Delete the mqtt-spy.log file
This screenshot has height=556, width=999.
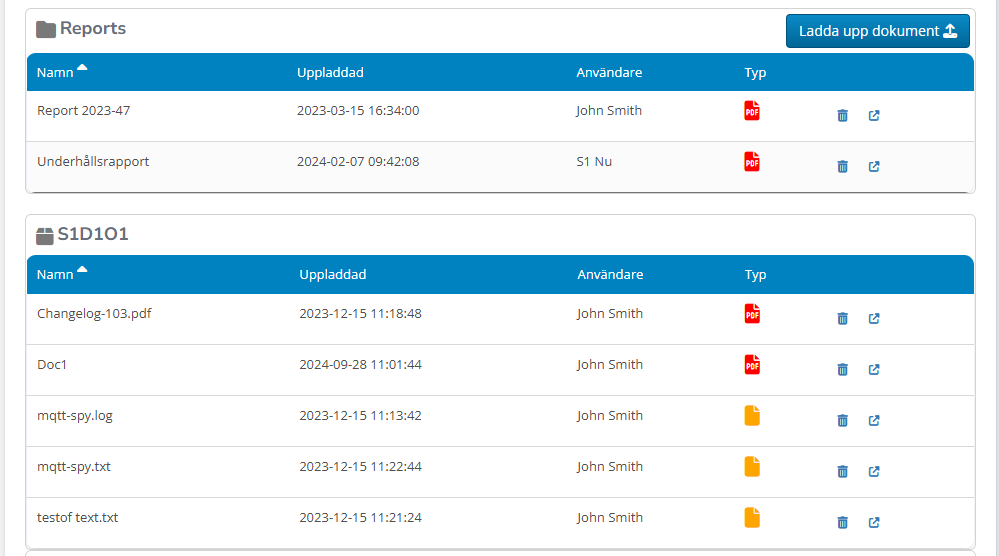tap(842, 421)
